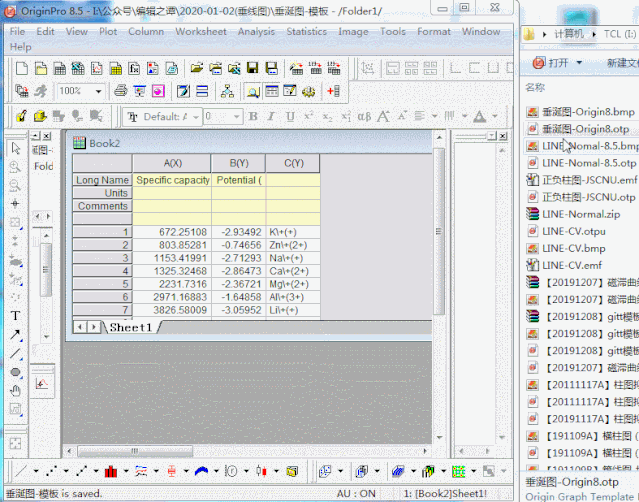
Task: Click the Print icon in the toolbar
Action: [x=120, y=91]
